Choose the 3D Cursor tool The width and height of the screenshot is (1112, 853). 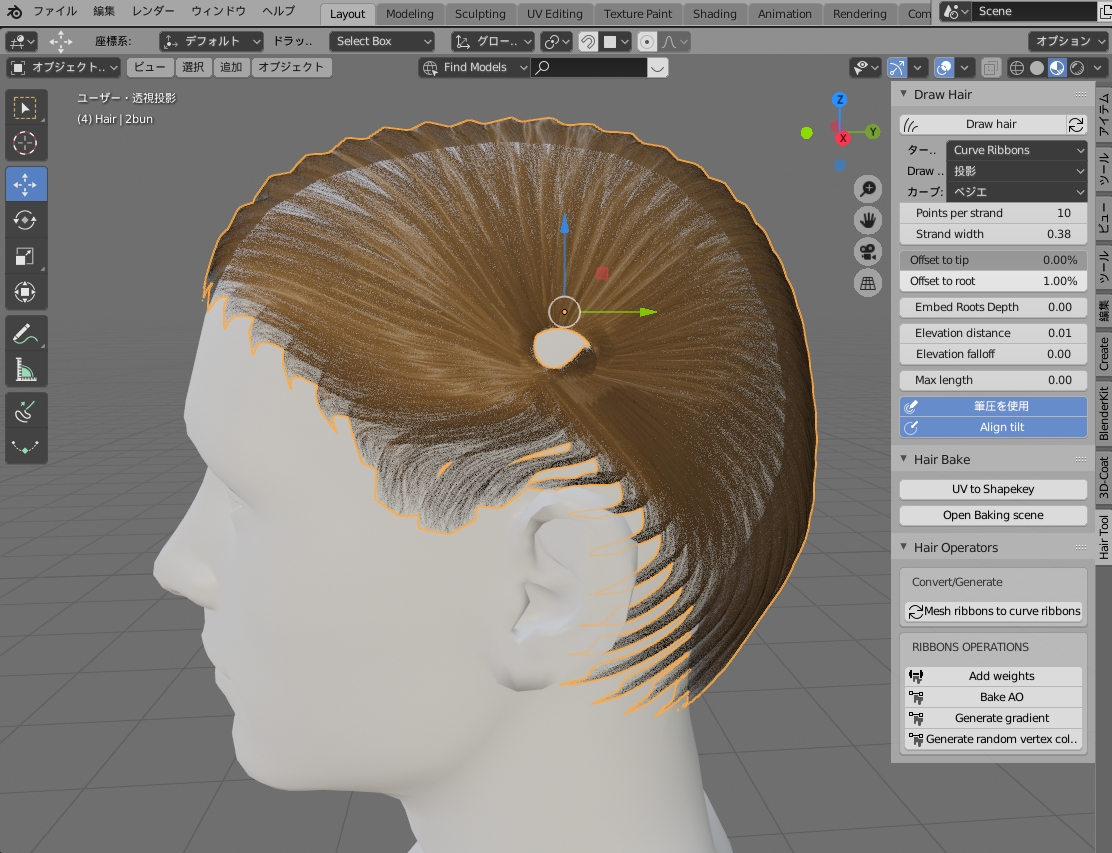26,143
